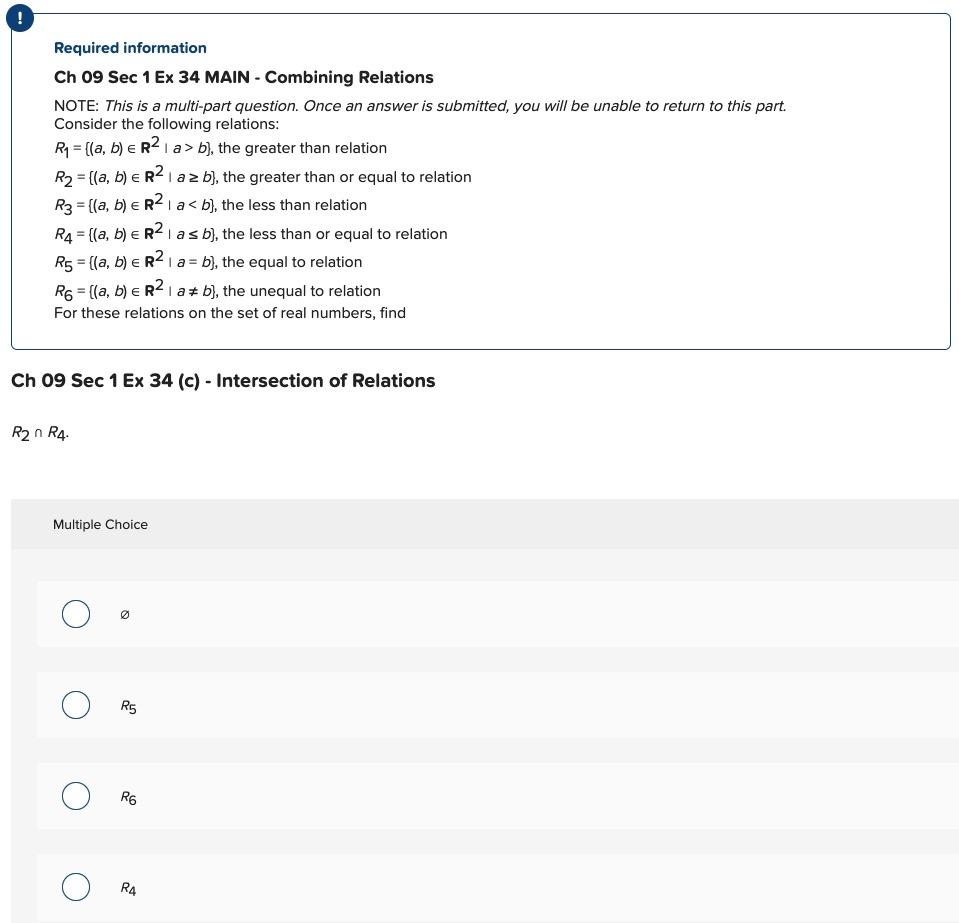Click the R1 greater than relation definition
Screen dimensions: 959x923
tap(220, 147)
